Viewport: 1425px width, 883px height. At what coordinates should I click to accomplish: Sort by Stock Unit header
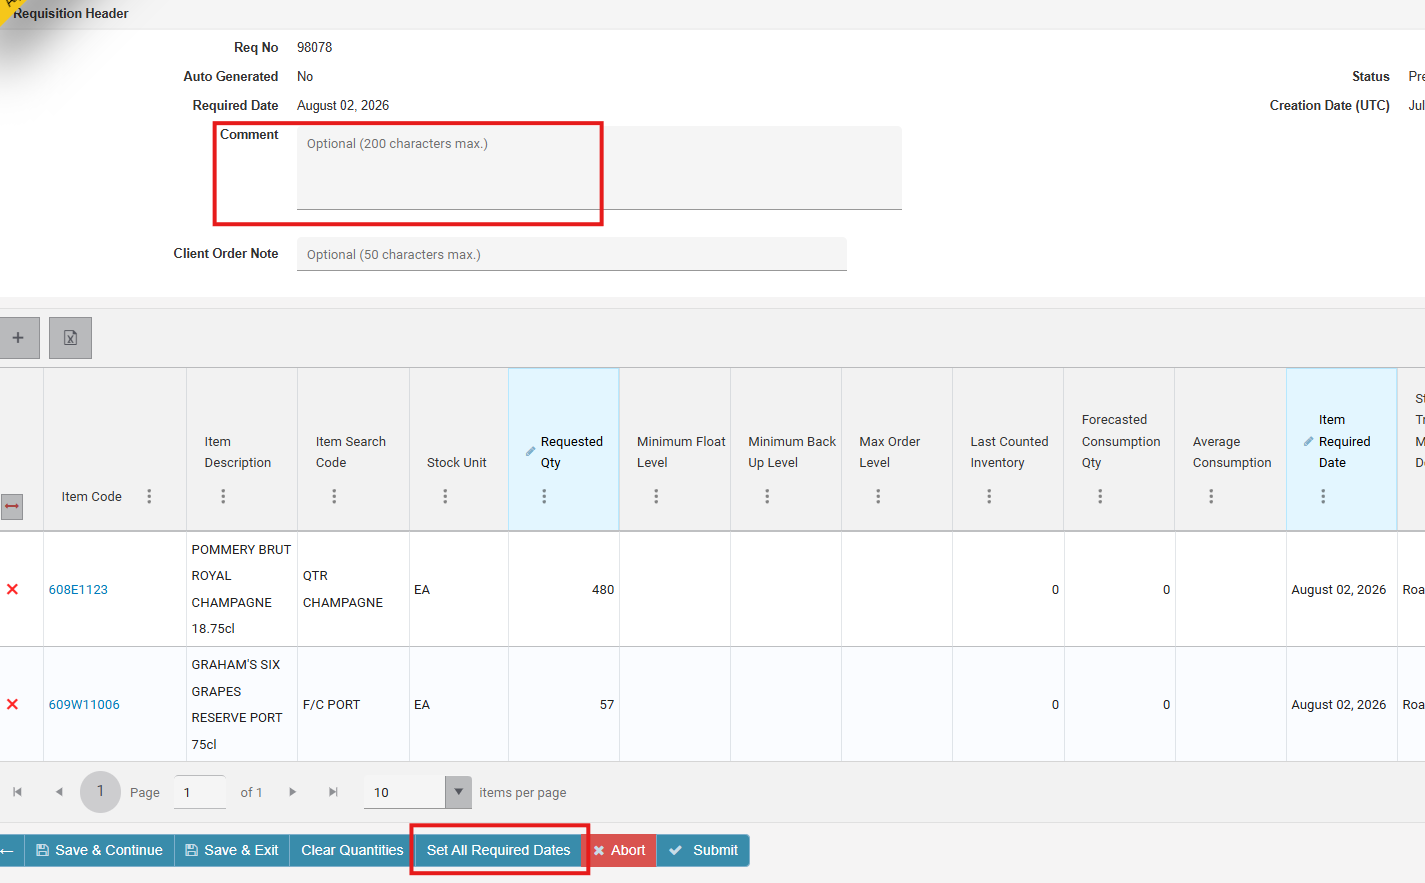pyautogui.click(x=457, y=463)
